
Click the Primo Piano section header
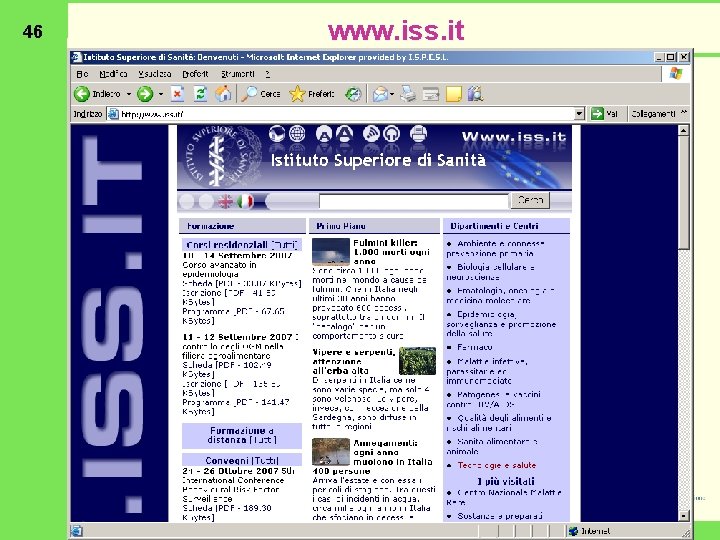(x=374, y=226)
